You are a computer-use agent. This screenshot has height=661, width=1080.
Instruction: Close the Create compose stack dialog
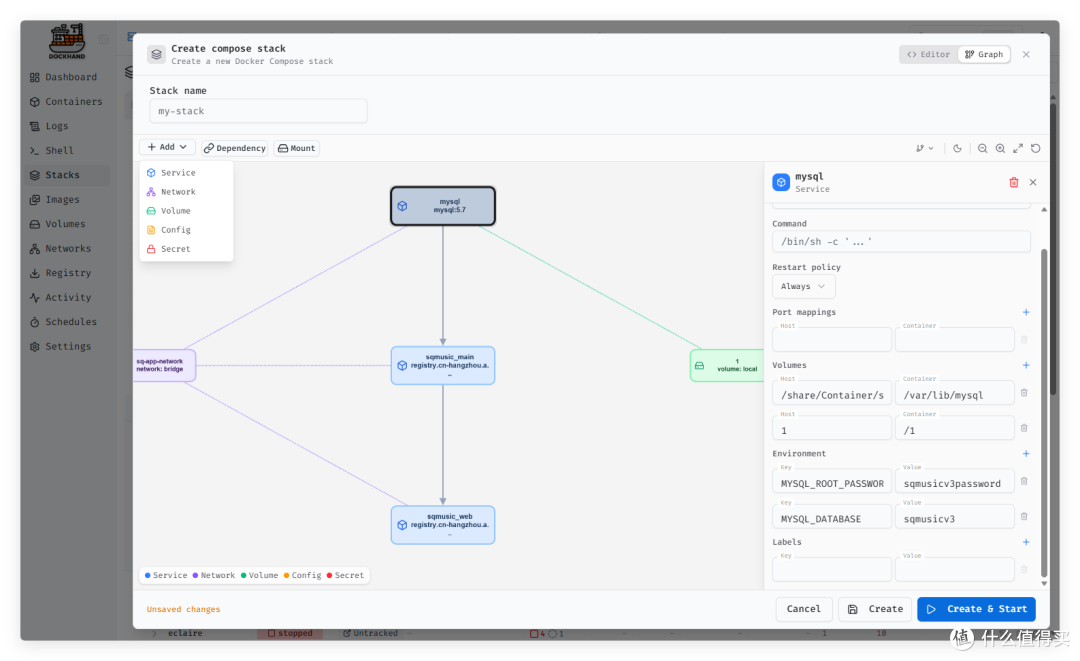pos(1026,54)
